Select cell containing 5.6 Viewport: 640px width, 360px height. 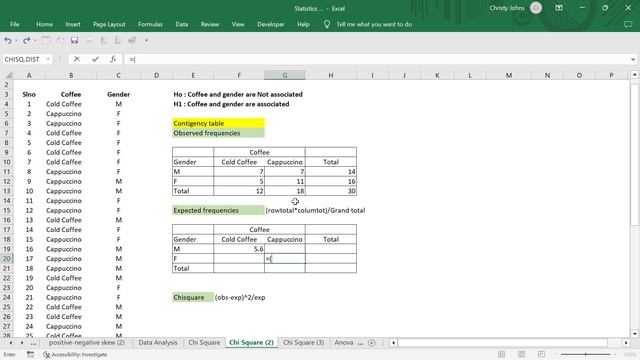(239, 249)
